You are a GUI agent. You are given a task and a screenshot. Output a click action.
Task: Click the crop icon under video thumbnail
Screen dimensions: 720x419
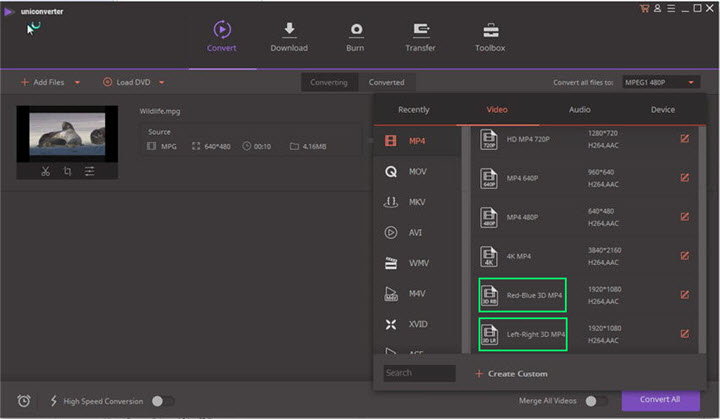[67, 171]
